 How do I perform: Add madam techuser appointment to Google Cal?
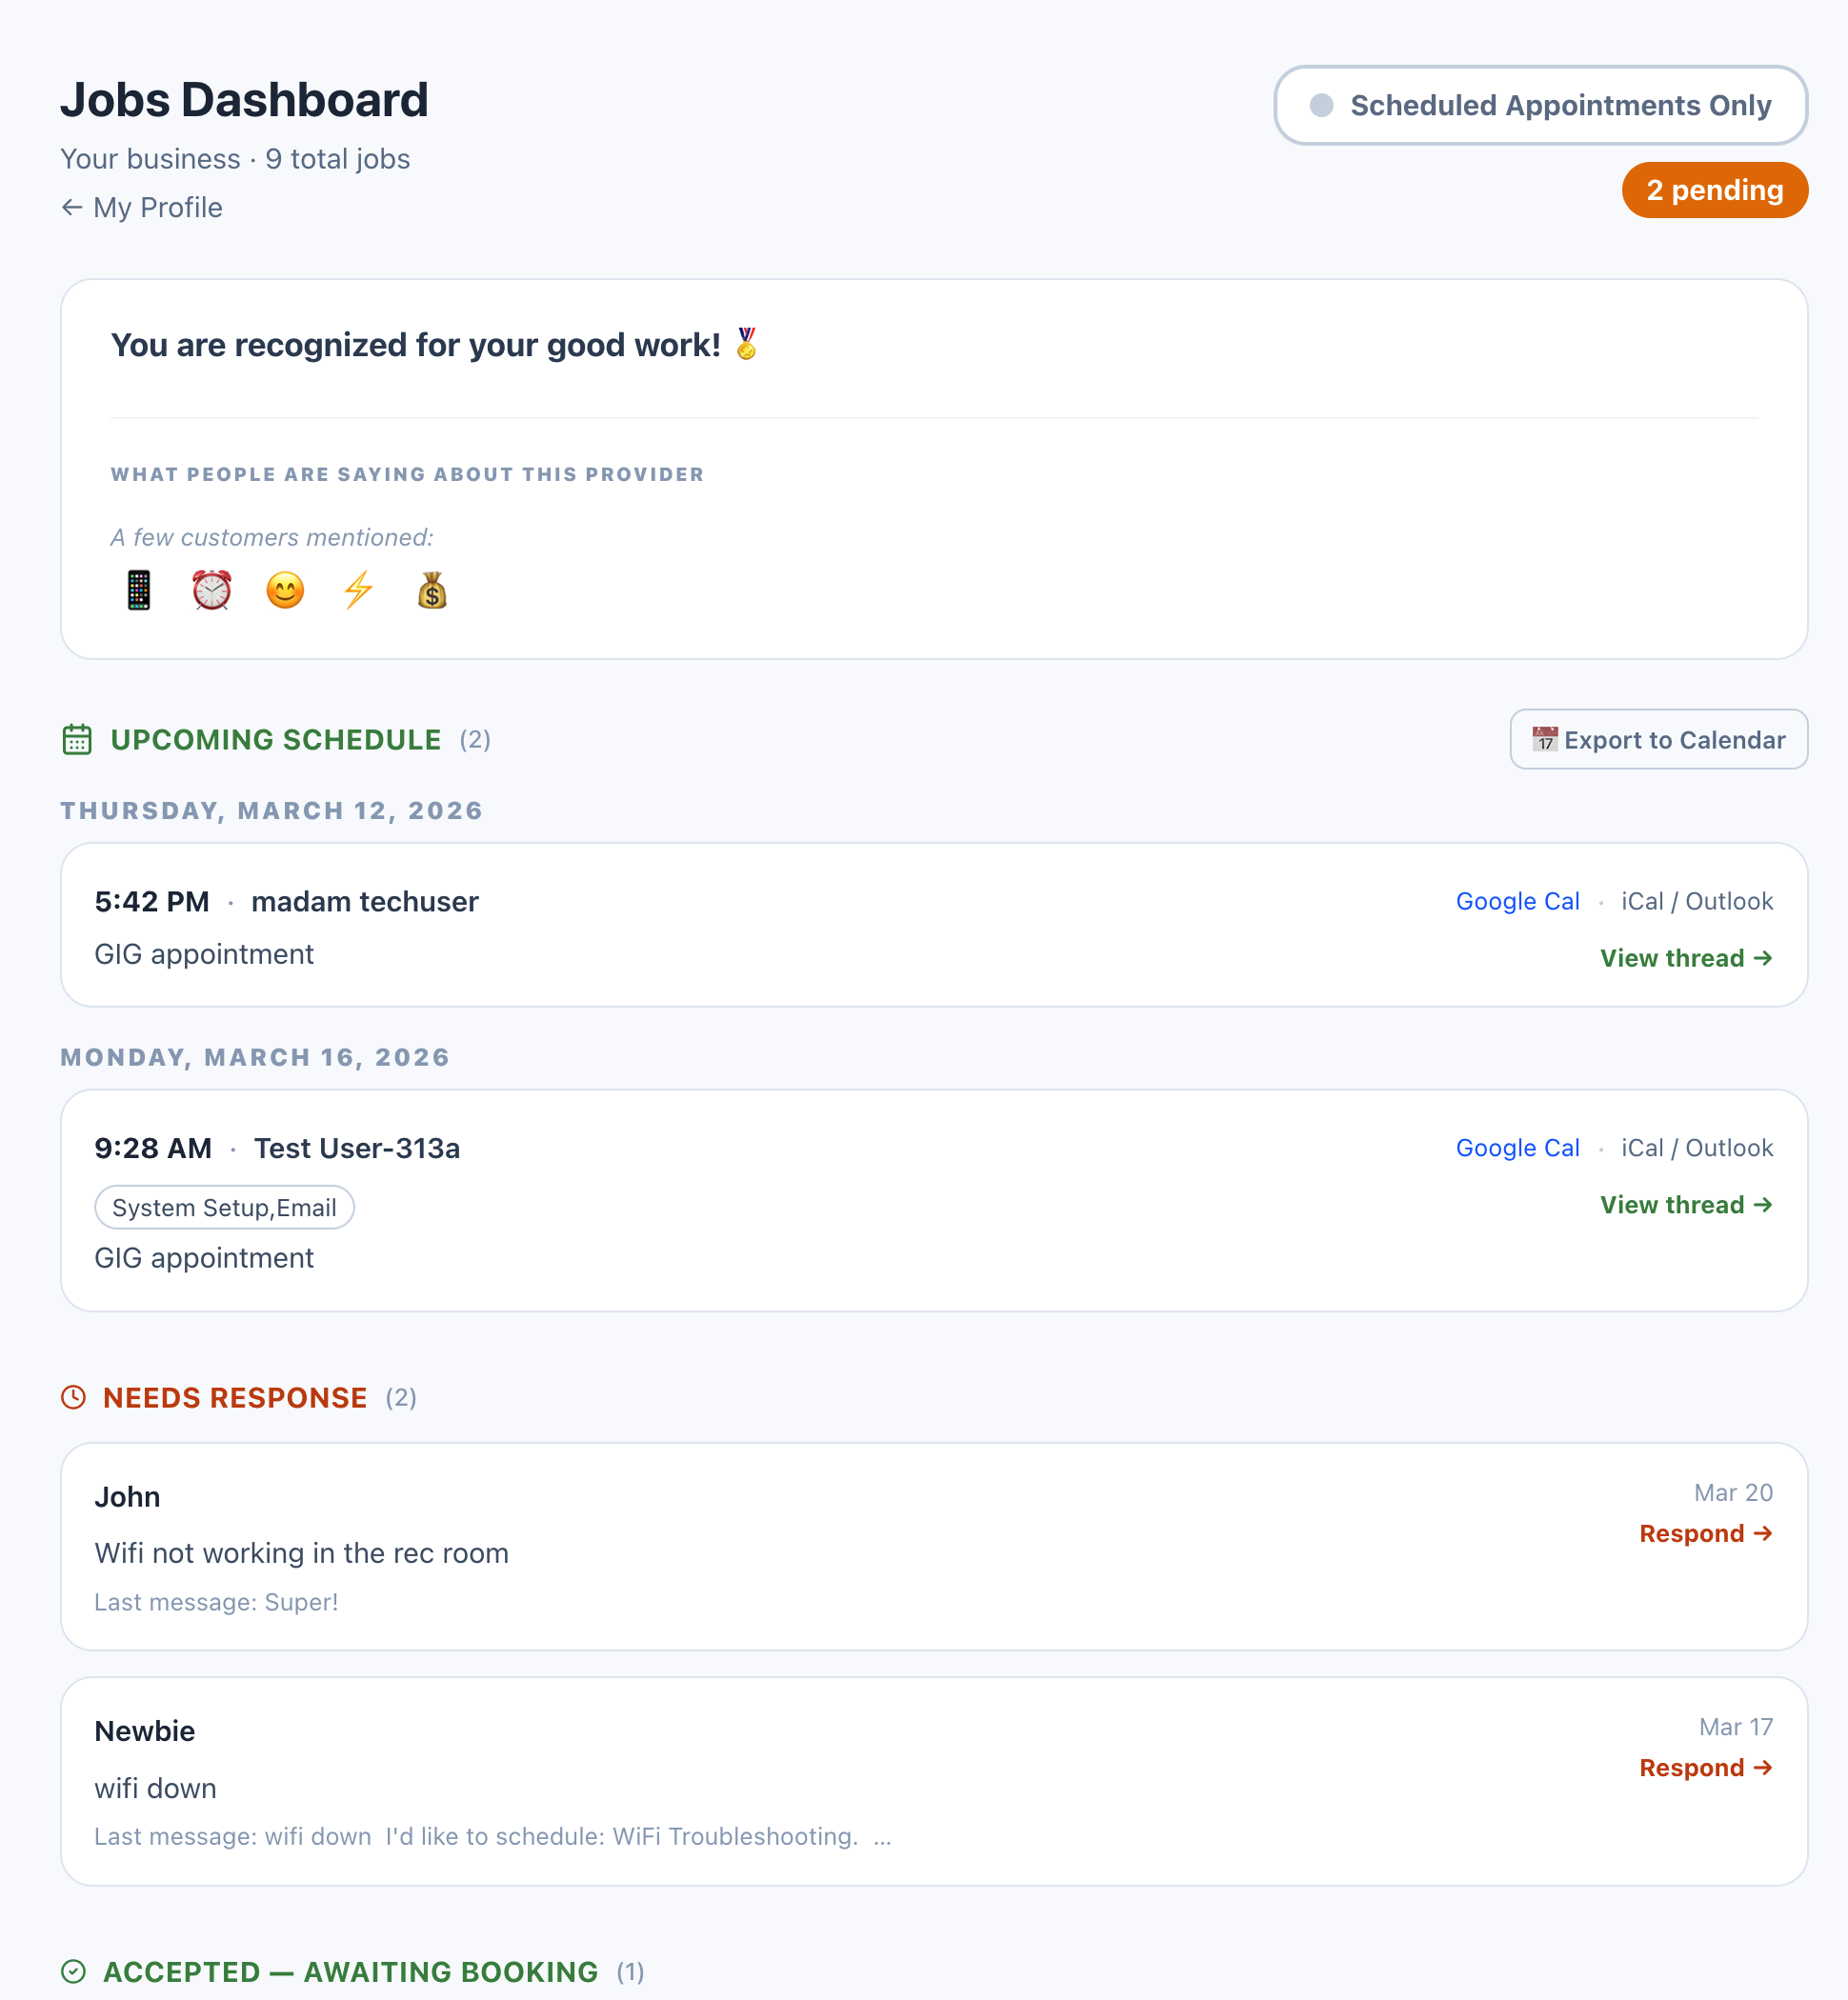coord(1517,901)
